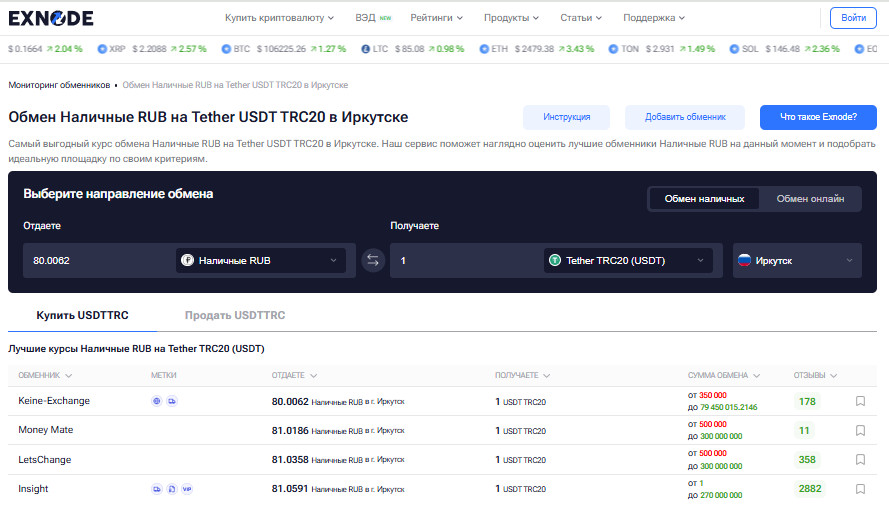Click rate 81.0186 in Money Mate row

(290, 430)
